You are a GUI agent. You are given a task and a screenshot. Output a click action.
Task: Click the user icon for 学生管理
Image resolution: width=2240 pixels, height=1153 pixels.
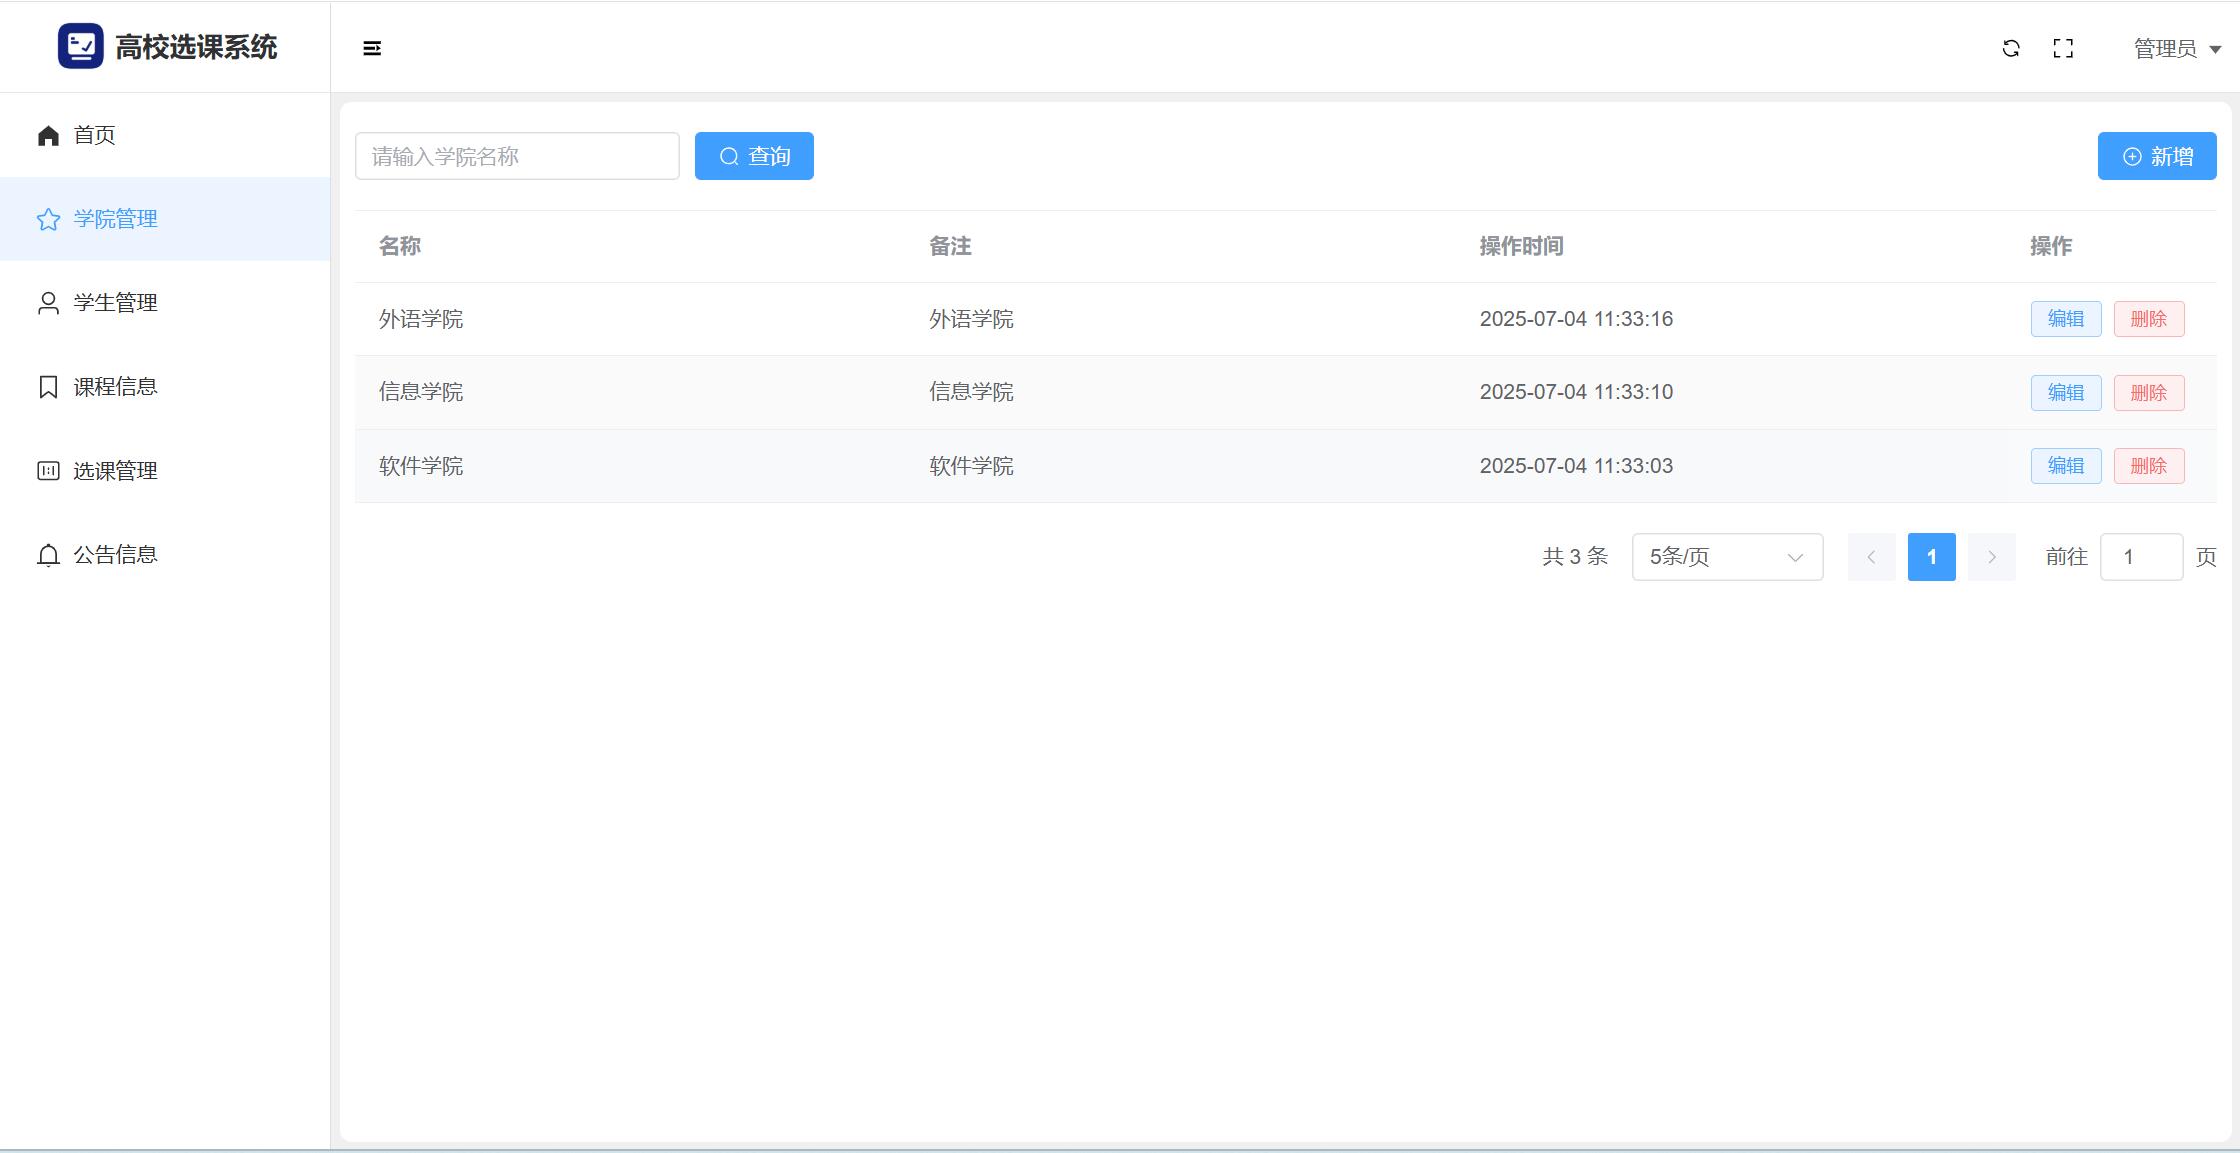pyautogui.click(x=48, y=303)
